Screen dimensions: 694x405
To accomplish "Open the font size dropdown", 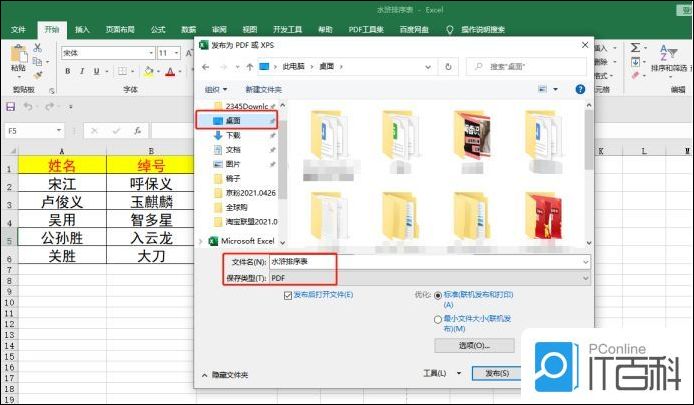I will 177,53.
